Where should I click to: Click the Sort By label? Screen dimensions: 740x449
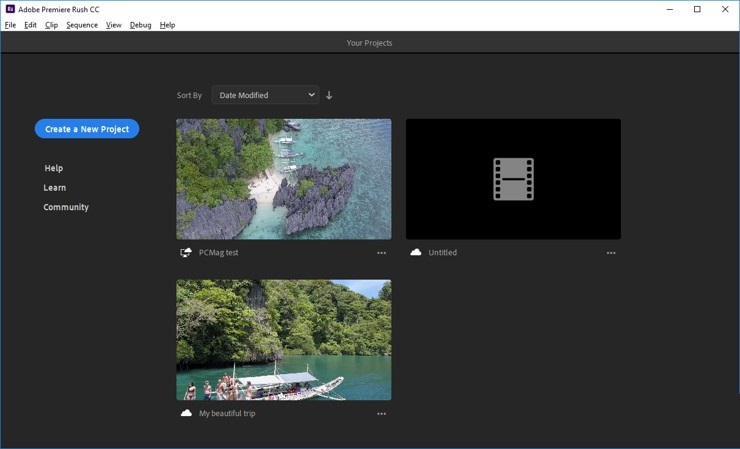[189, 95]
